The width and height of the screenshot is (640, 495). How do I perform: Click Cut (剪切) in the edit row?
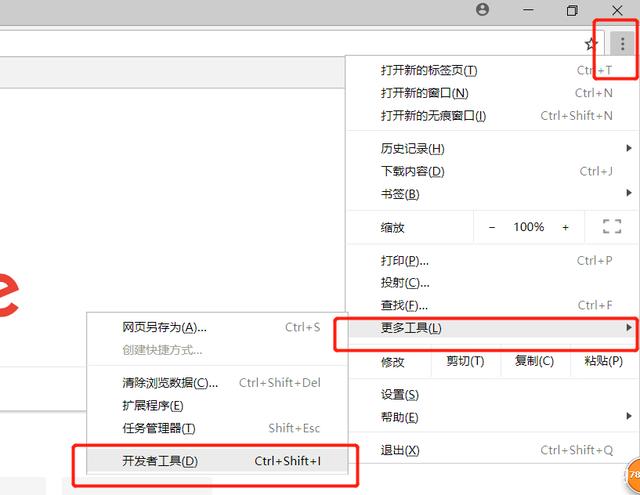(x=465, y=361)
